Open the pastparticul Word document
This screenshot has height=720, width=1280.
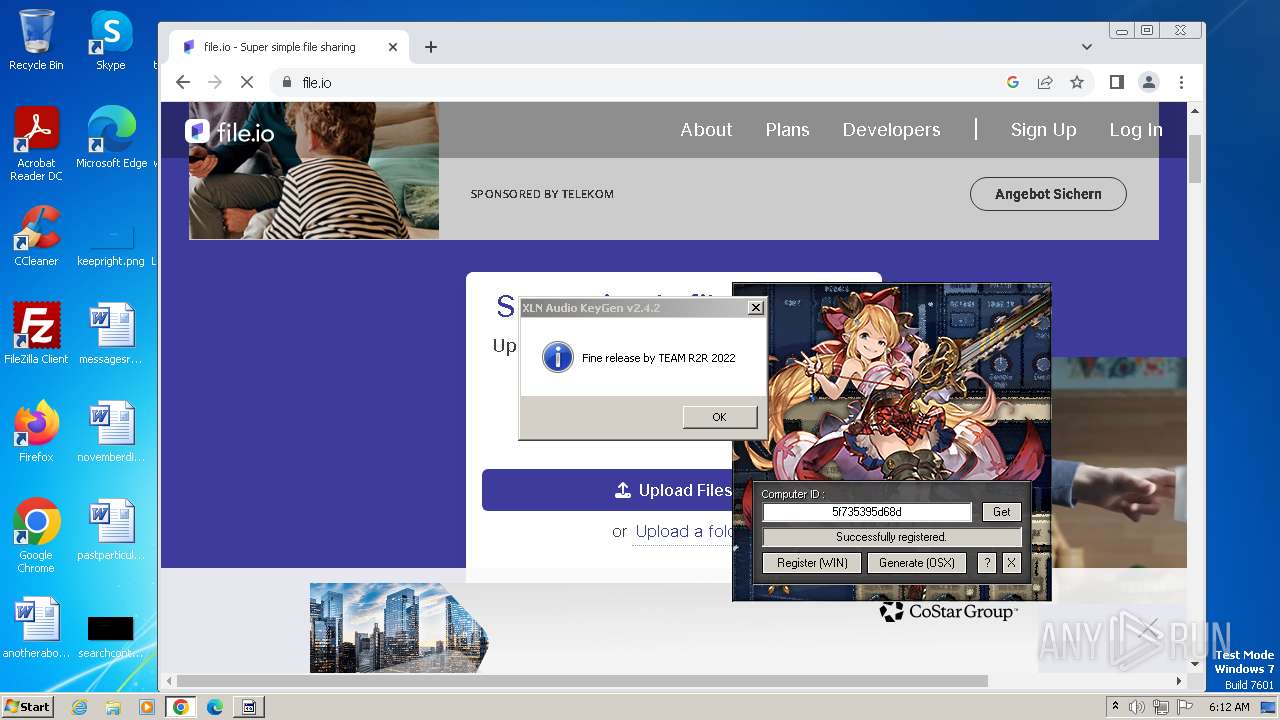(x=111, y=529)
